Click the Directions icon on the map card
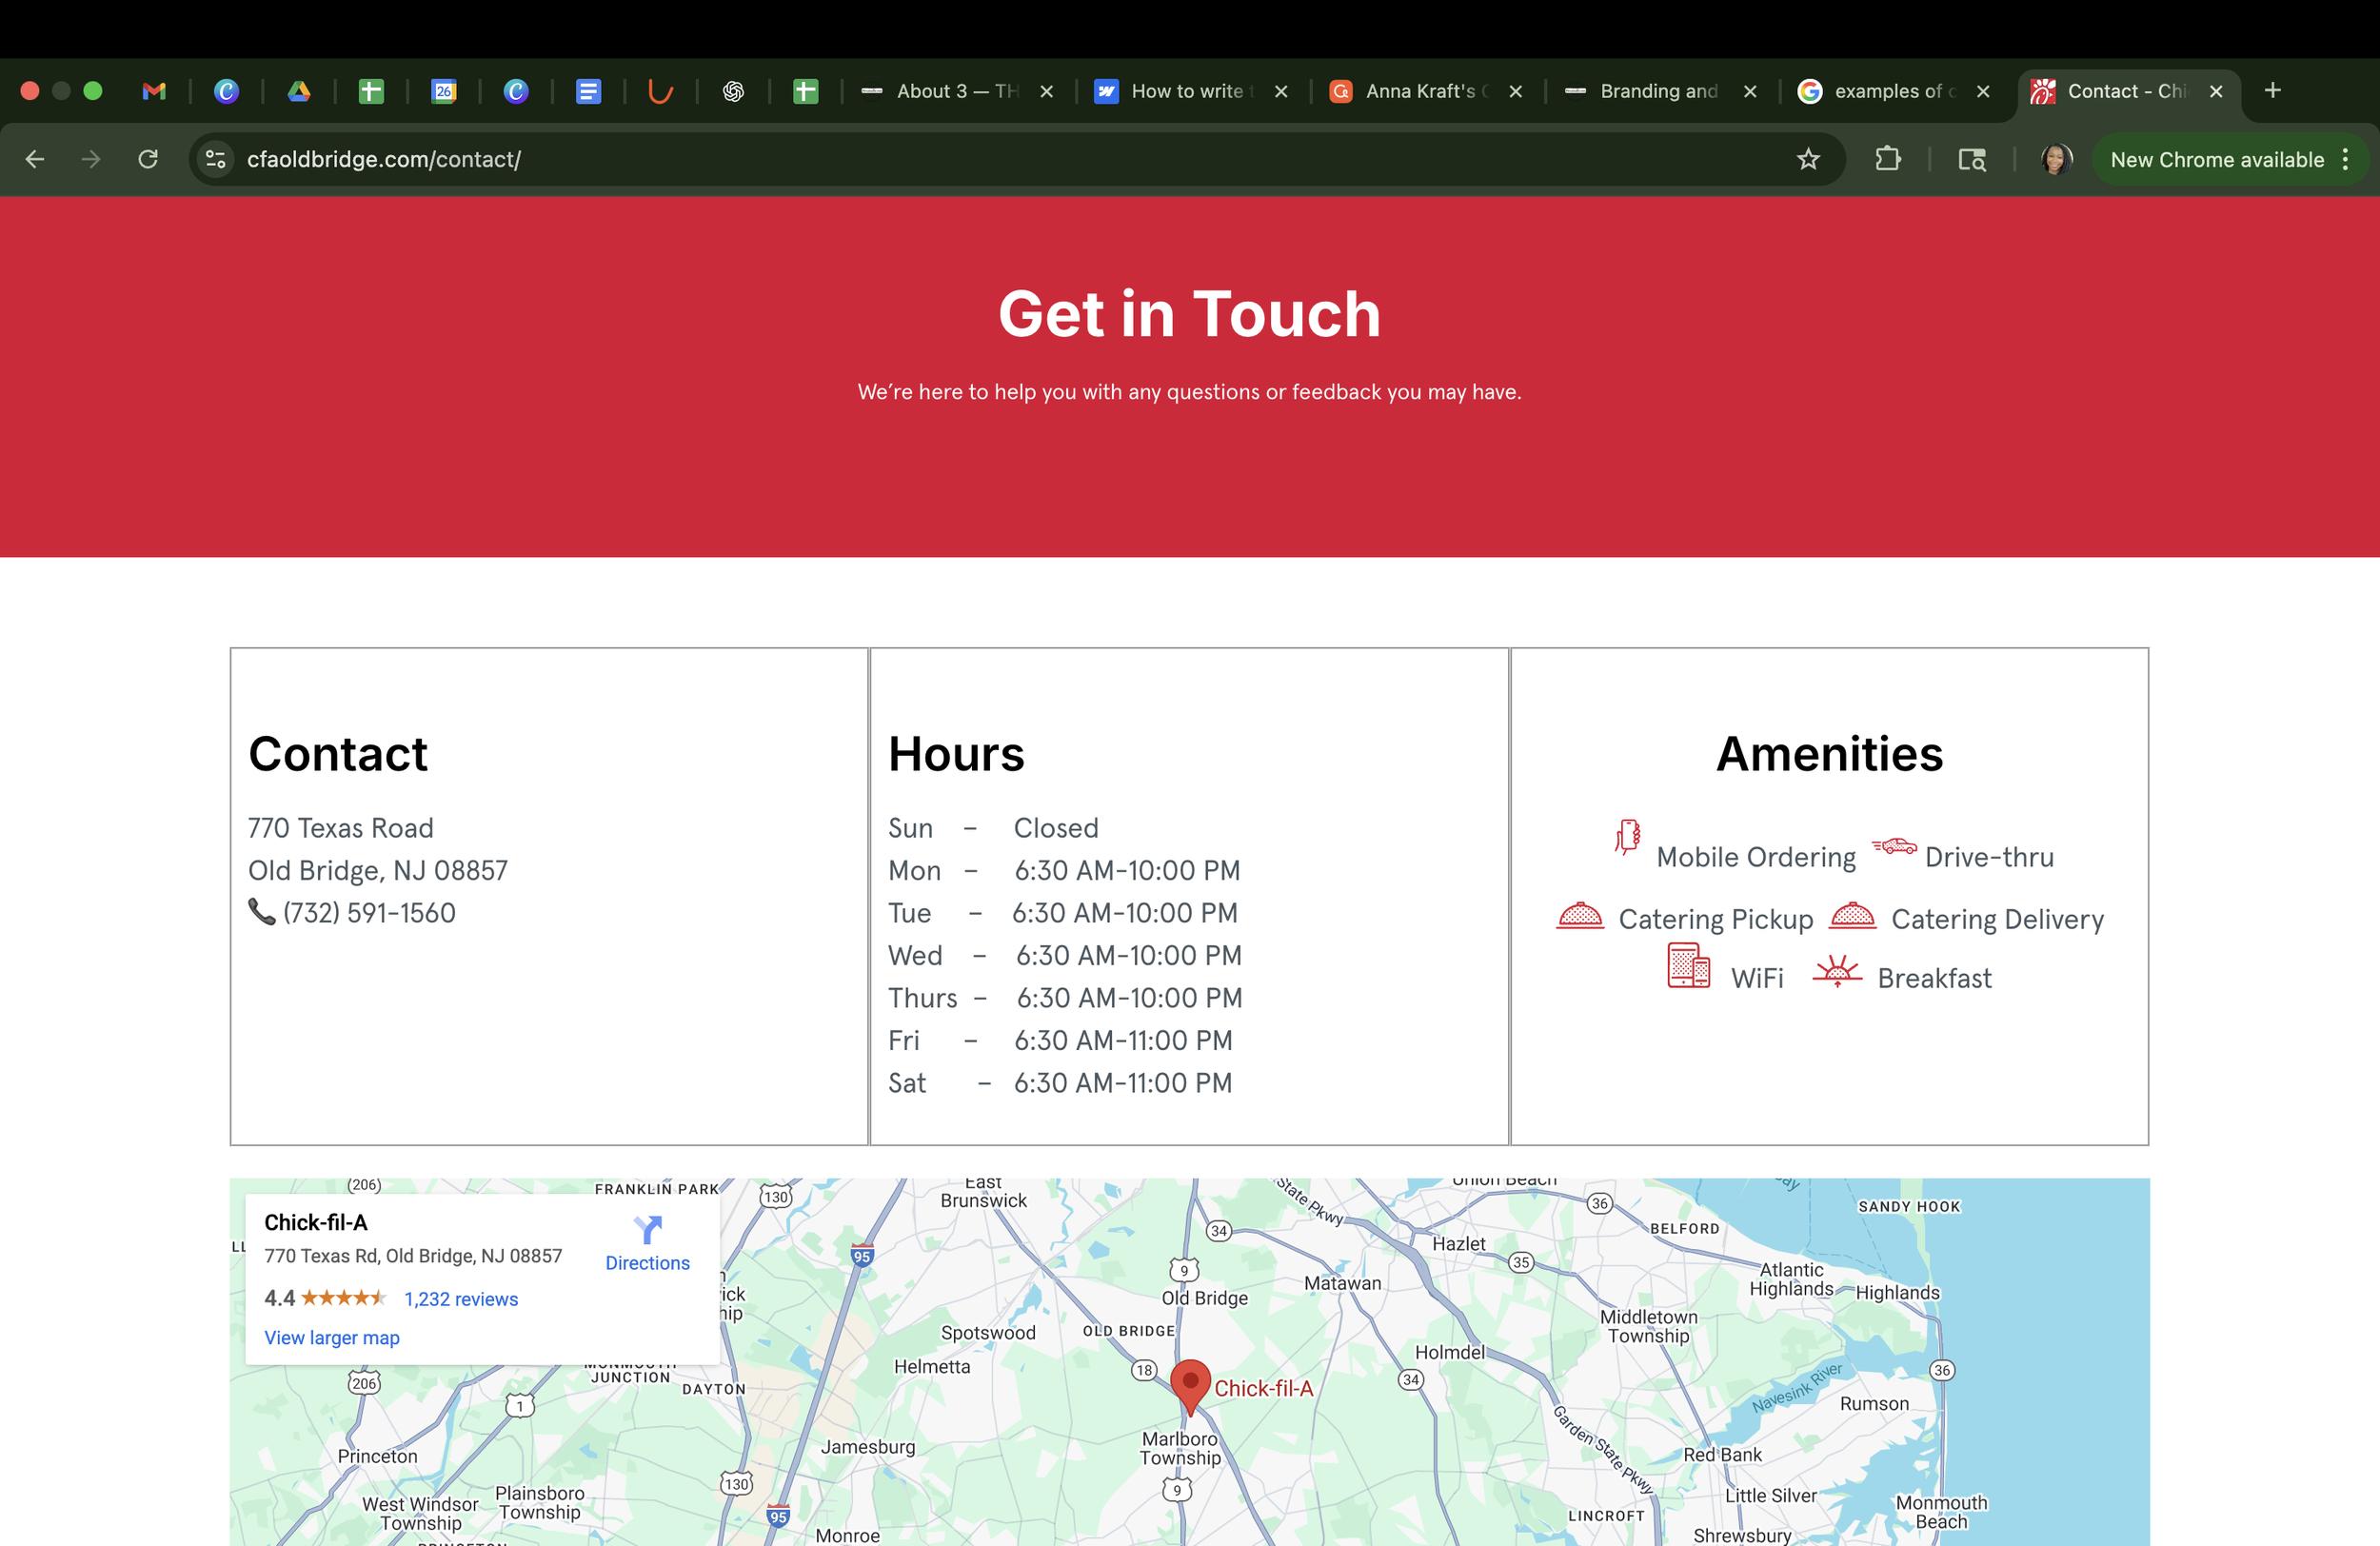The width and height of the screenshot is (2380, 1546). coord(647,1231)
